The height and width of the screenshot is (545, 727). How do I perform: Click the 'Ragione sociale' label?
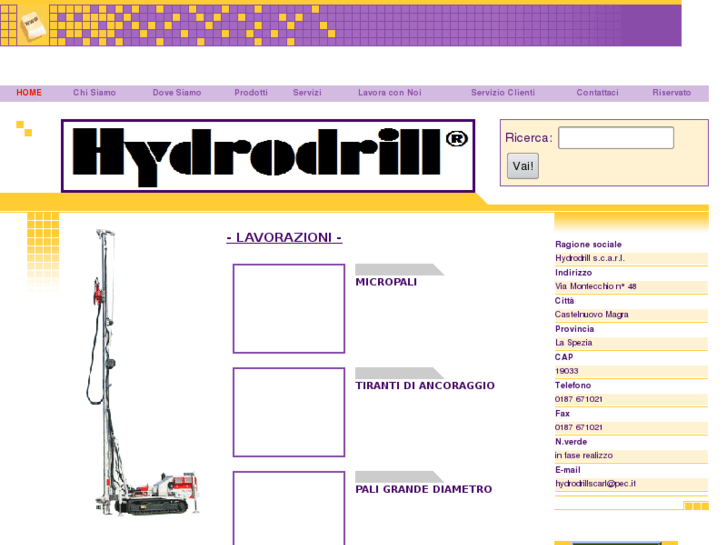(588, 244)
